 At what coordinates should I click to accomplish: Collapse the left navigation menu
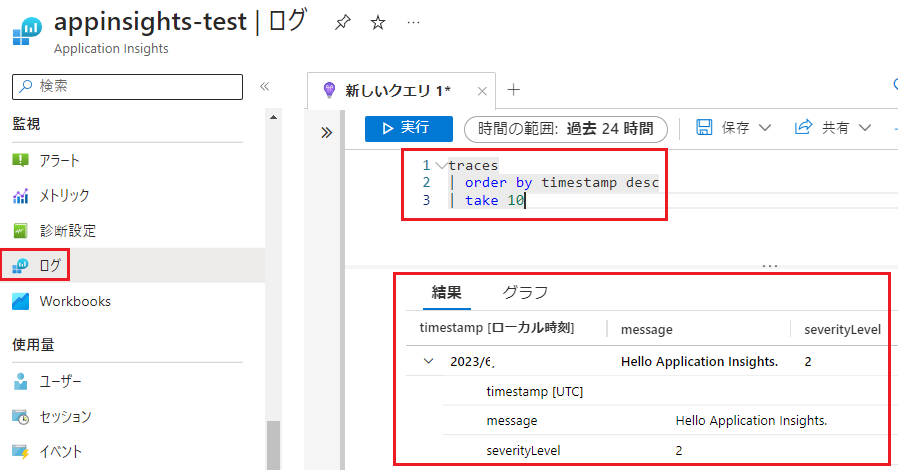tap(264, 86)
